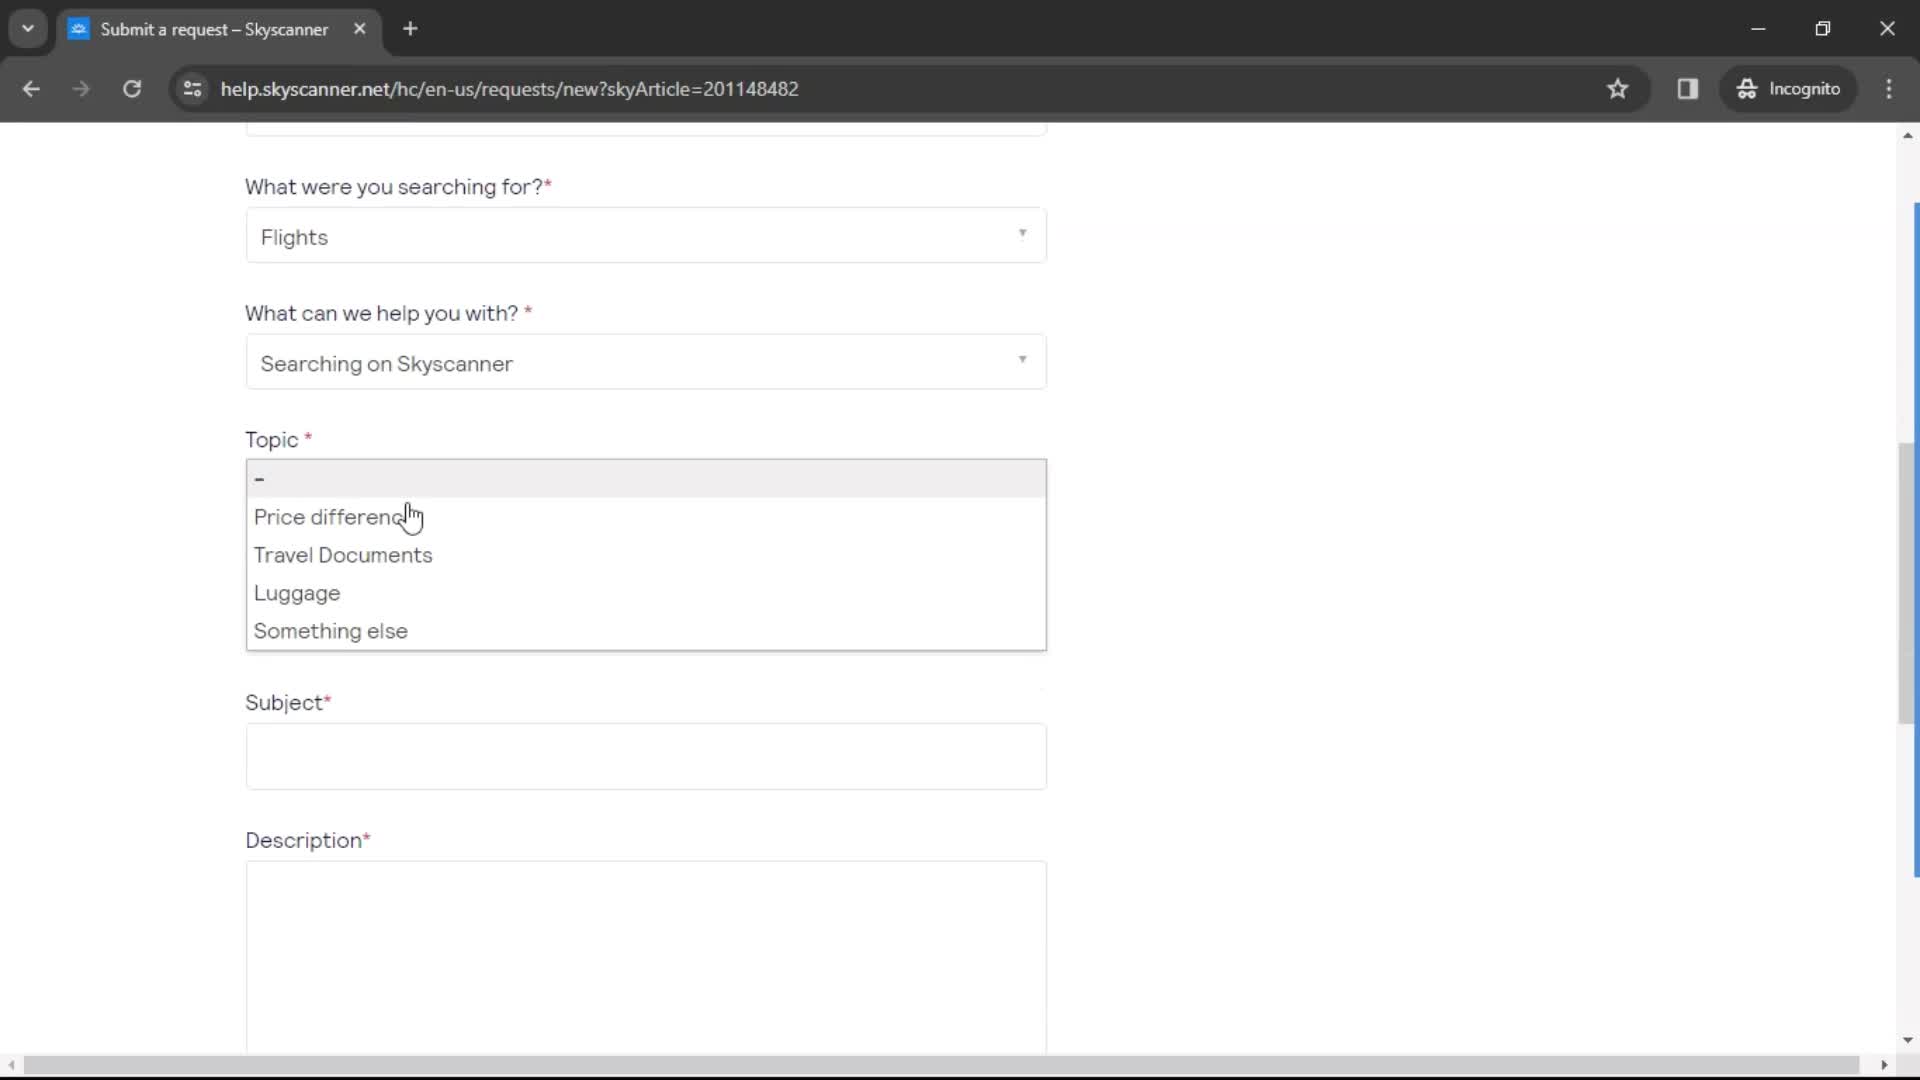Click the browser back arrow
Screen dimensions: 1920x1080
(x=31, y=89)
